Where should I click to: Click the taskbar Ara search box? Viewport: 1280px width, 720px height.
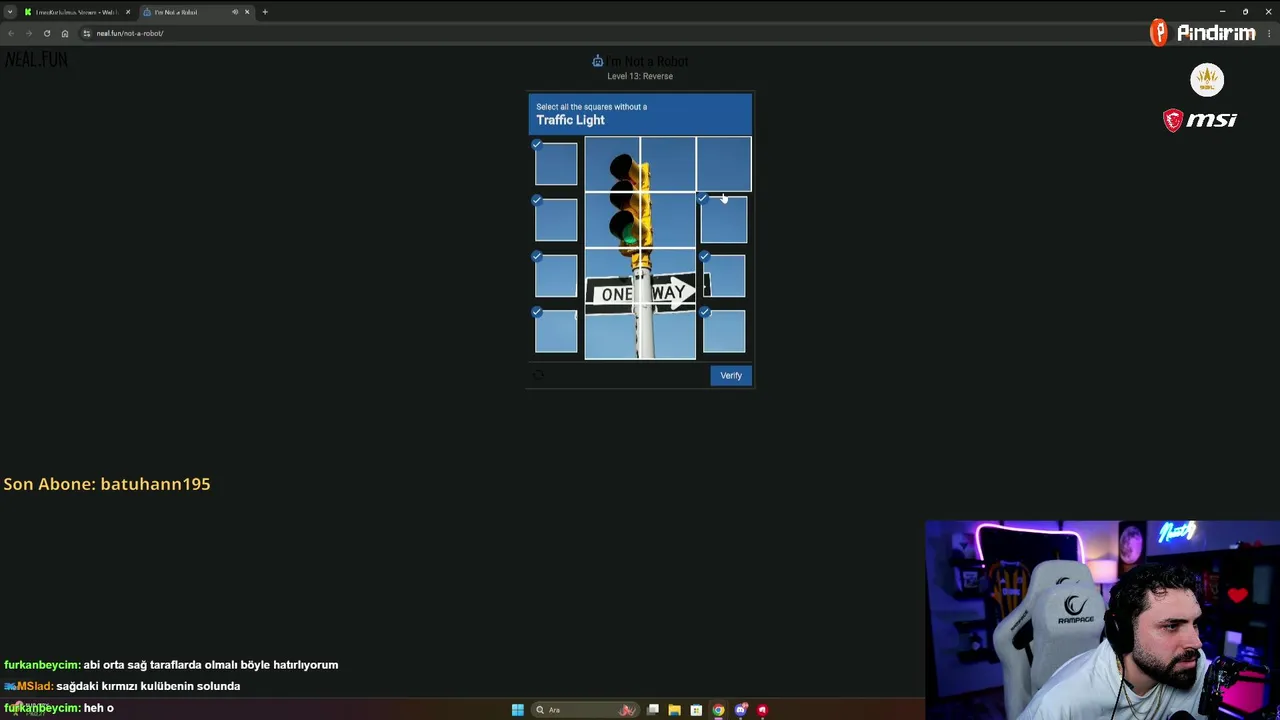coord(586,710)
